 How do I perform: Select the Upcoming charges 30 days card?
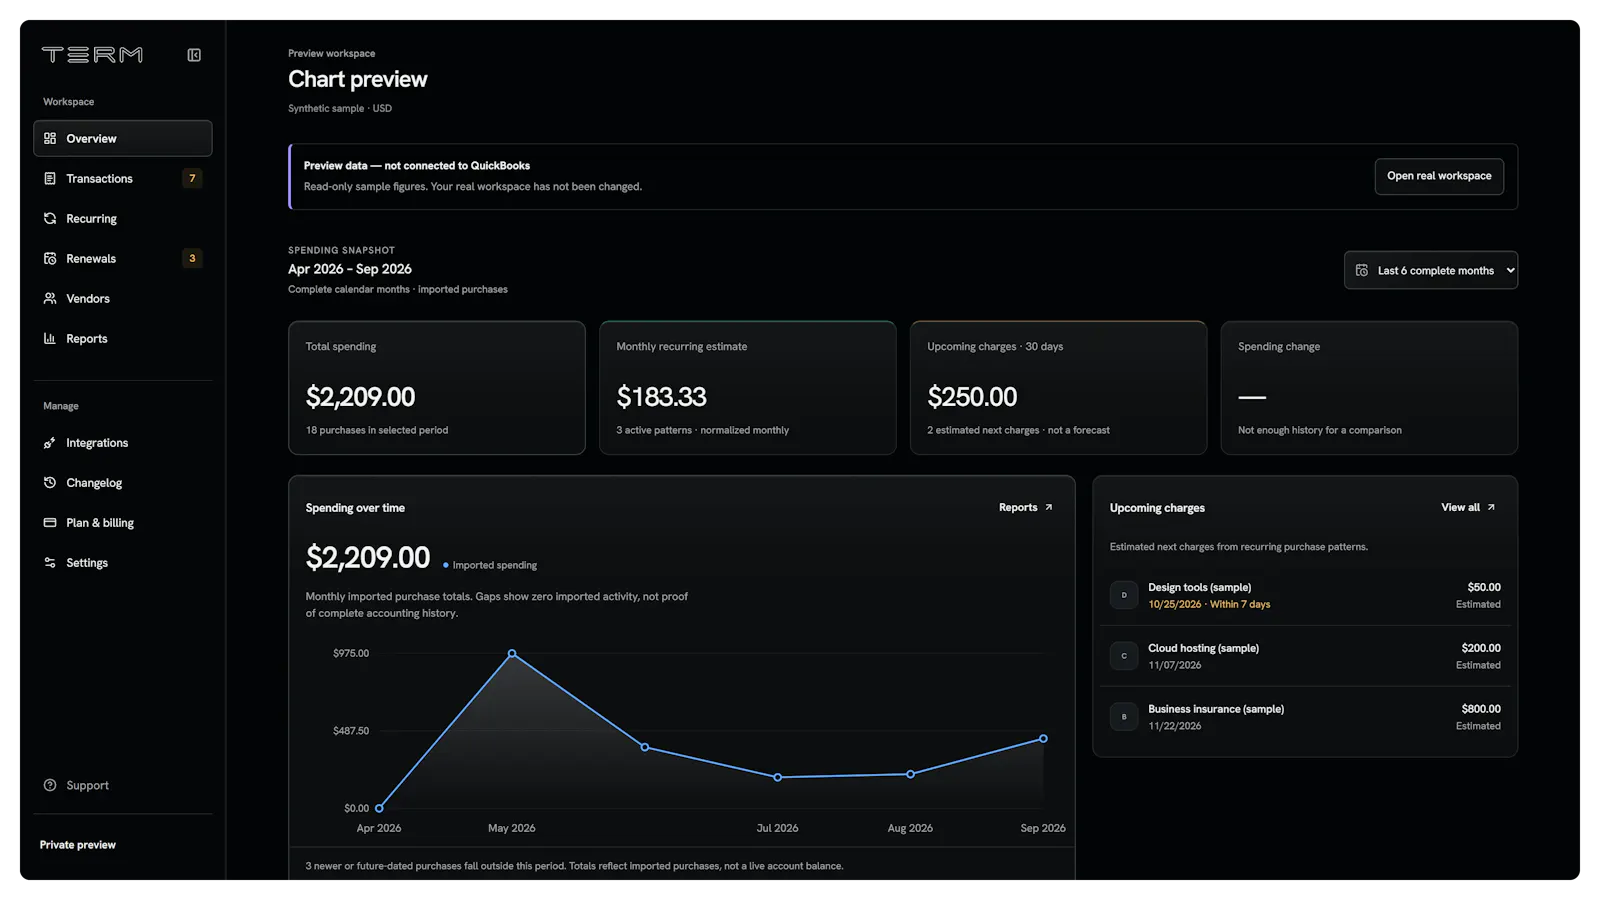[1059, 388]
